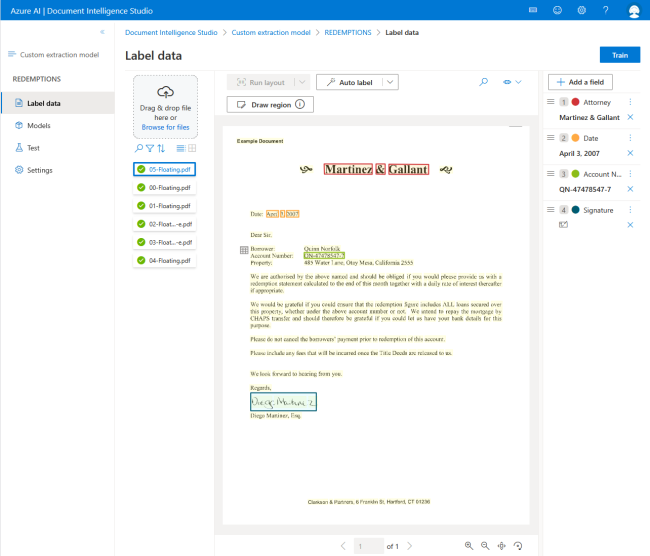The height and width of the screenshot is (556, 650).
Task: Click the zoom out magnifier icon
Action: pos(484,545)
